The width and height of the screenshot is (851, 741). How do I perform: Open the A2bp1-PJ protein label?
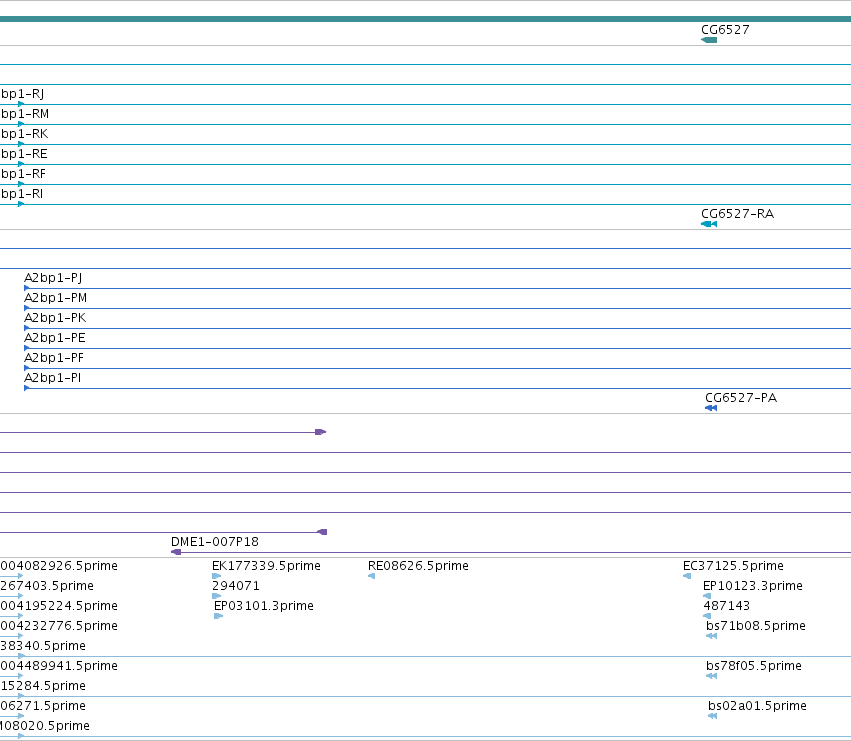53,278
